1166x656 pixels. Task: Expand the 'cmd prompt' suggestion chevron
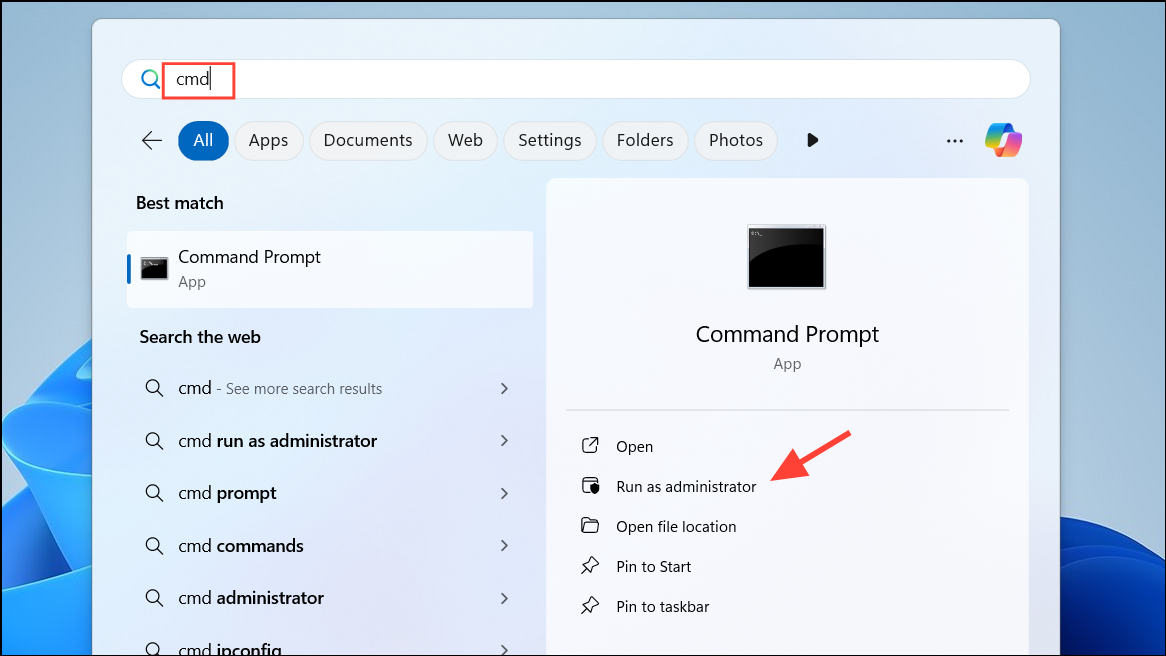click(504, 493)
